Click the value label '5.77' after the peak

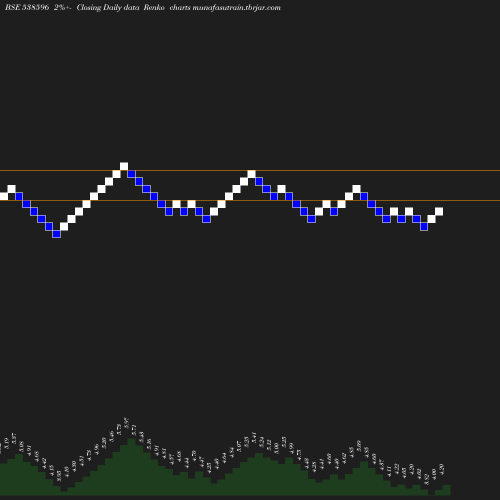coord(134,430)
